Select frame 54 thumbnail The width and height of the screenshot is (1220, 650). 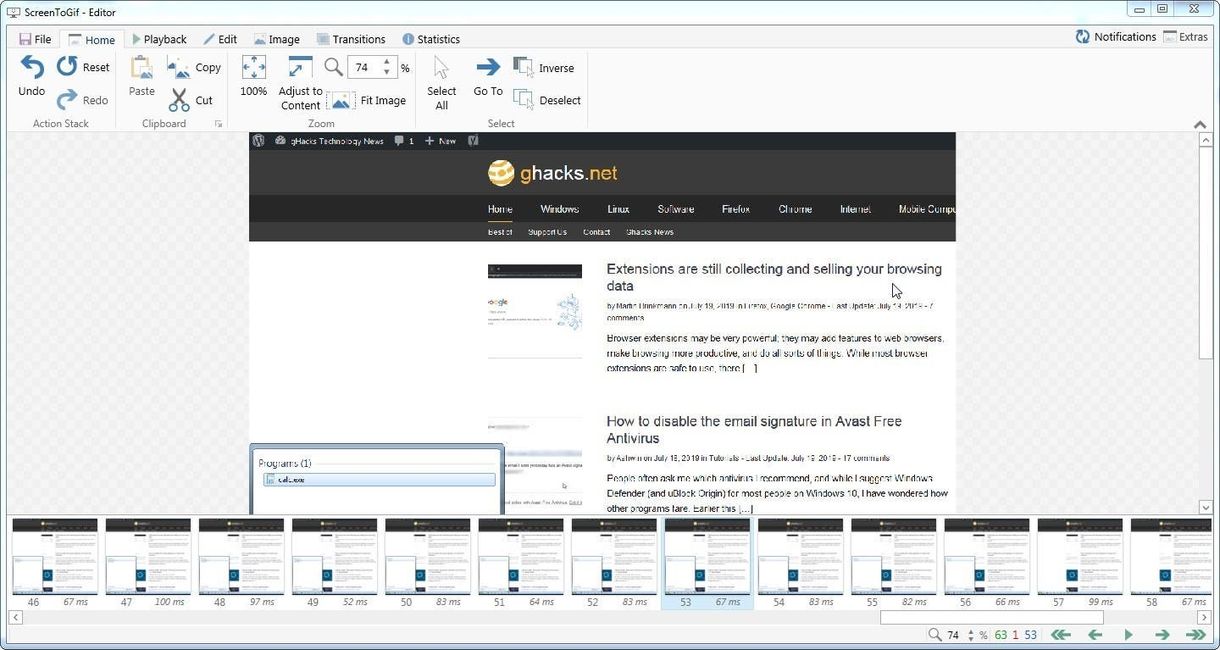click(x=800, y=563)
